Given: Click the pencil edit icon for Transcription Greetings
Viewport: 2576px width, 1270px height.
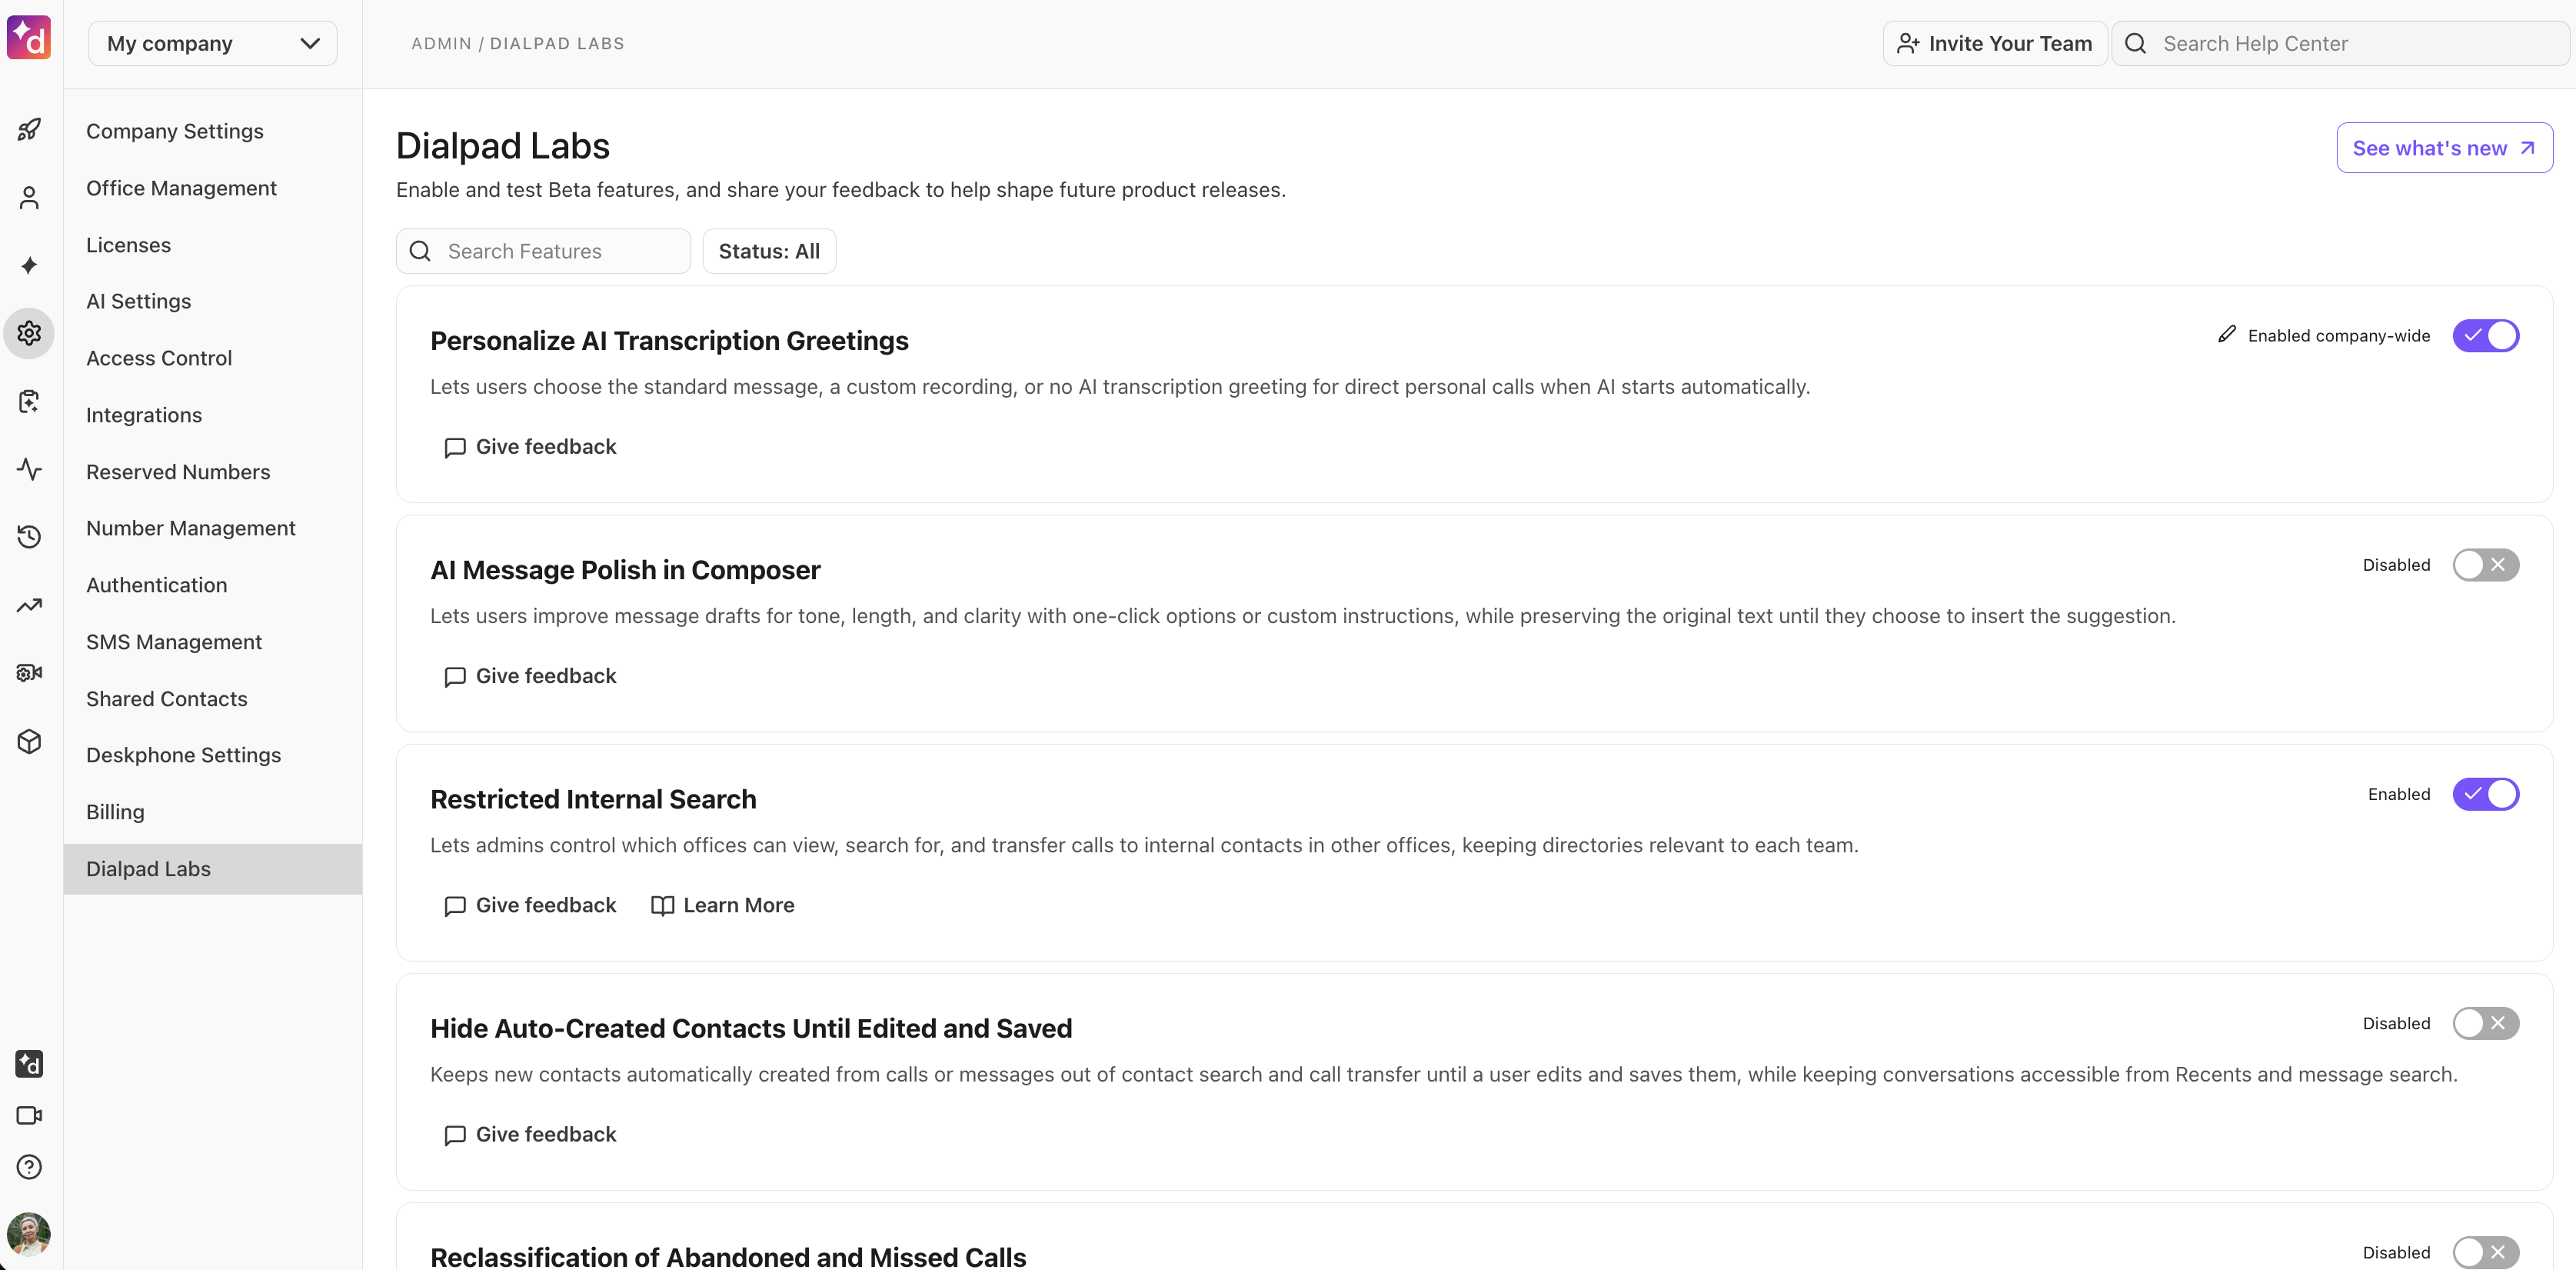Looking at the screenshot, I should point(2227,335).
